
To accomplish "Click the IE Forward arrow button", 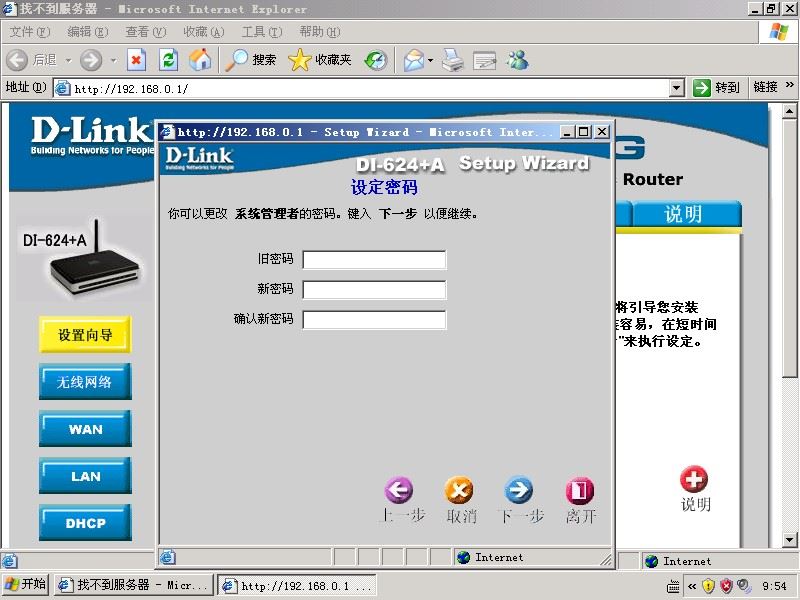I will pyautogui.click(x=91, y=60).
